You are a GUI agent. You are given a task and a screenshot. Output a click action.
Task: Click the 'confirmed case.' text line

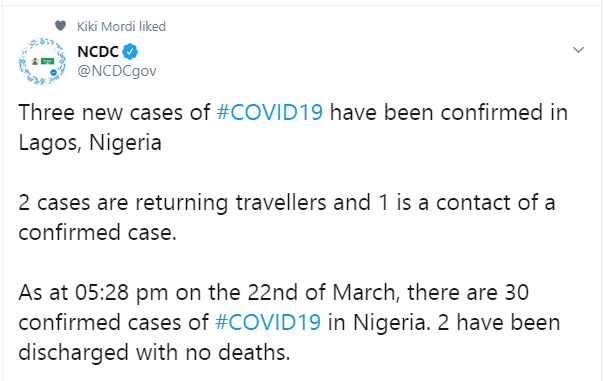click(x=97, y=233)
